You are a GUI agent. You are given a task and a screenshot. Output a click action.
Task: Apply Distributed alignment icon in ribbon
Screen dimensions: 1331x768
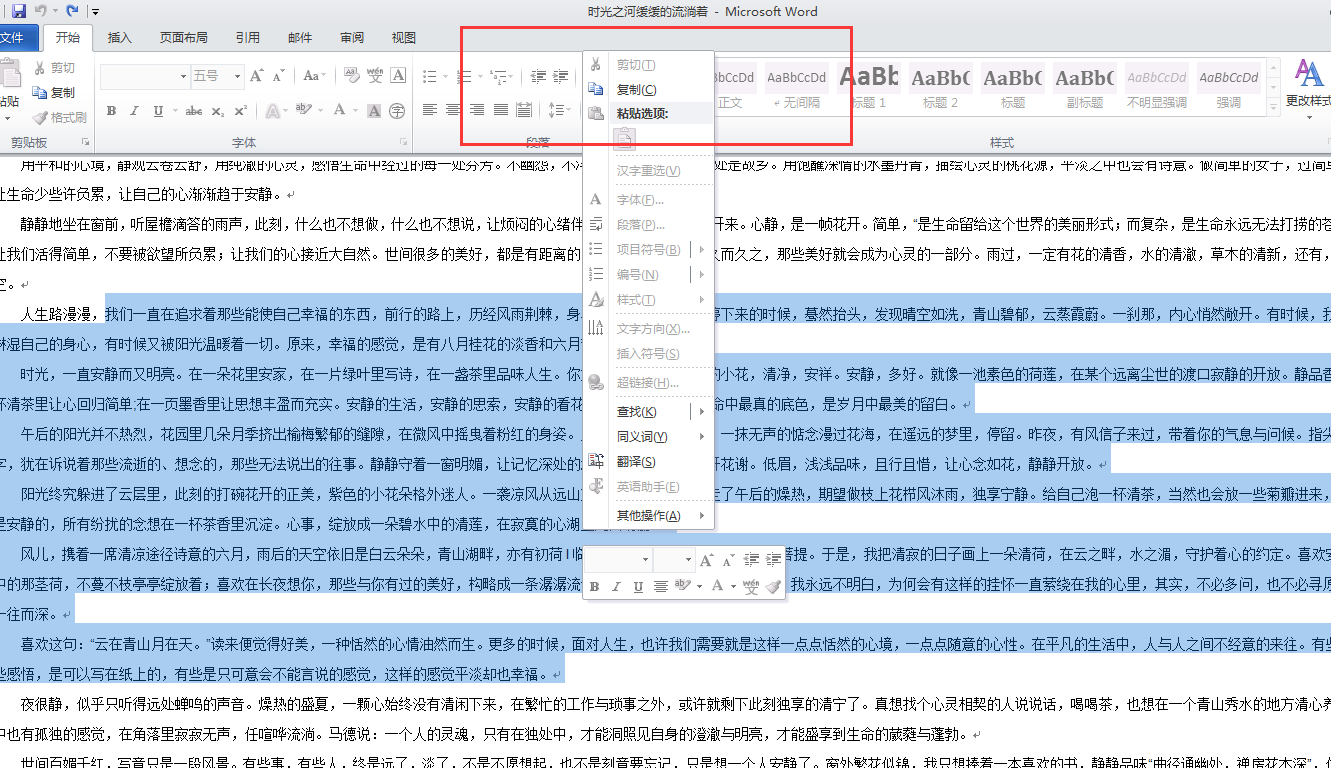(525, 110)
